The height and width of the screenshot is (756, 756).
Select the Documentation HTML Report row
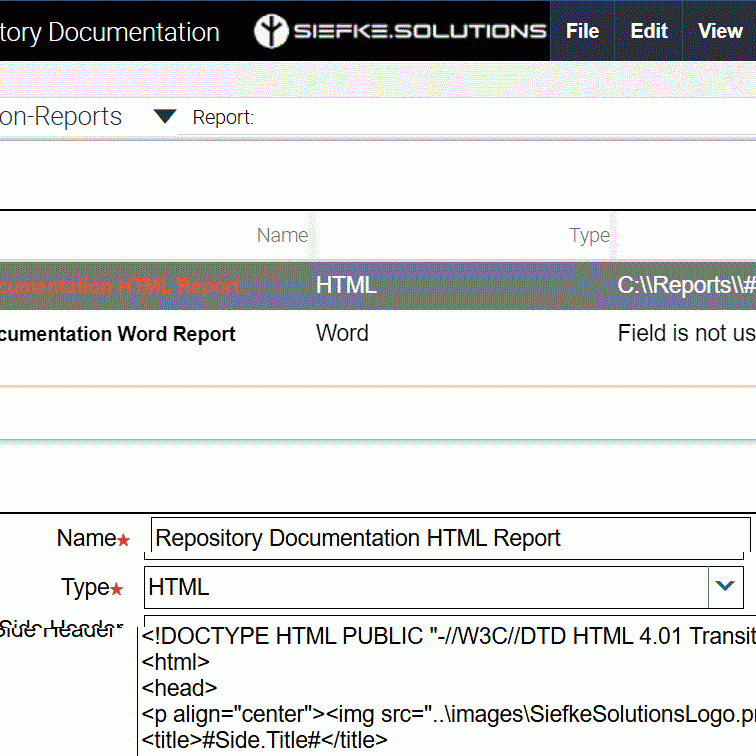point(378,285)
